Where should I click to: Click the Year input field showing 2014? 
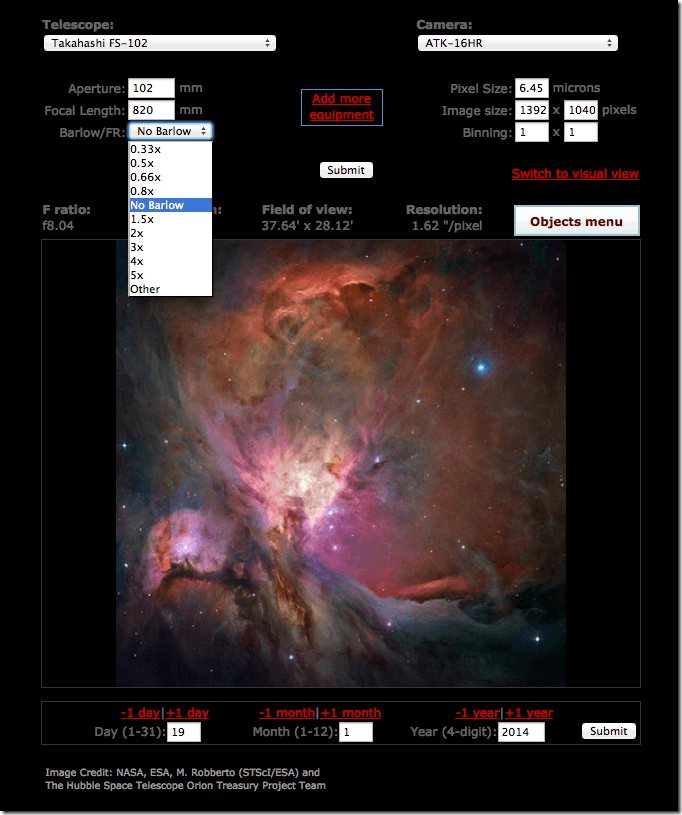521,732
